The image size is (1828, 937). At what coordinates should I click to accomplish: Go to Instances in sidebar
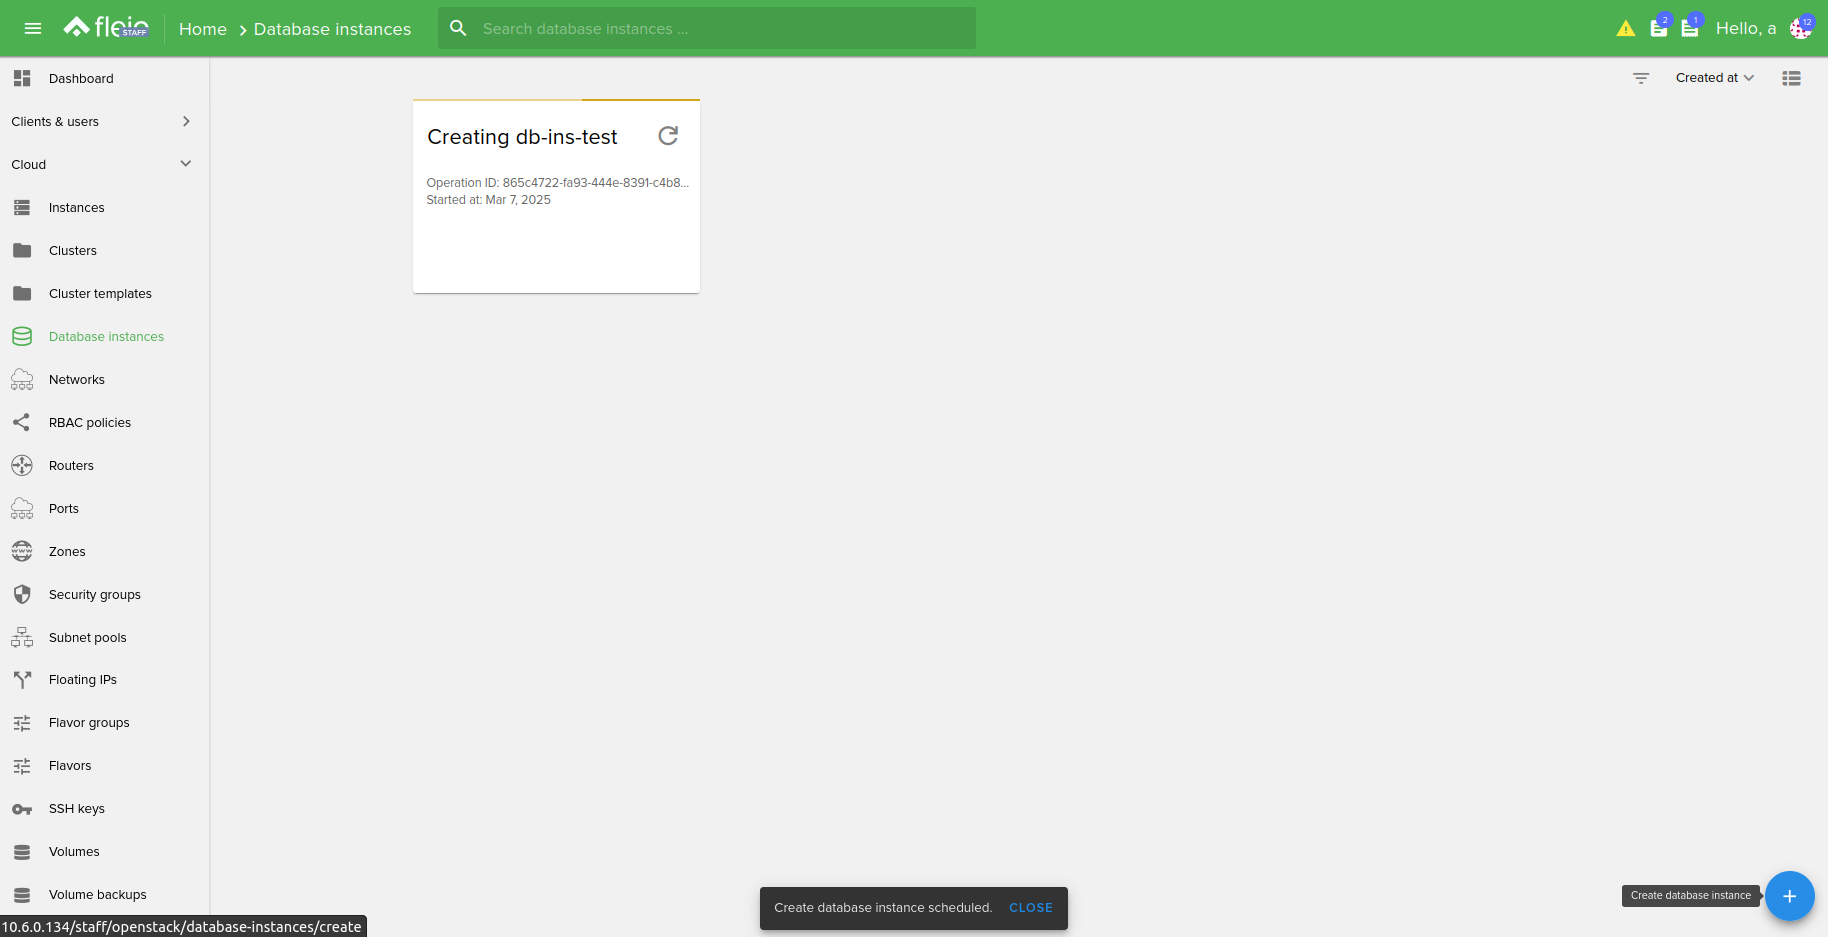tap(76, 208)
